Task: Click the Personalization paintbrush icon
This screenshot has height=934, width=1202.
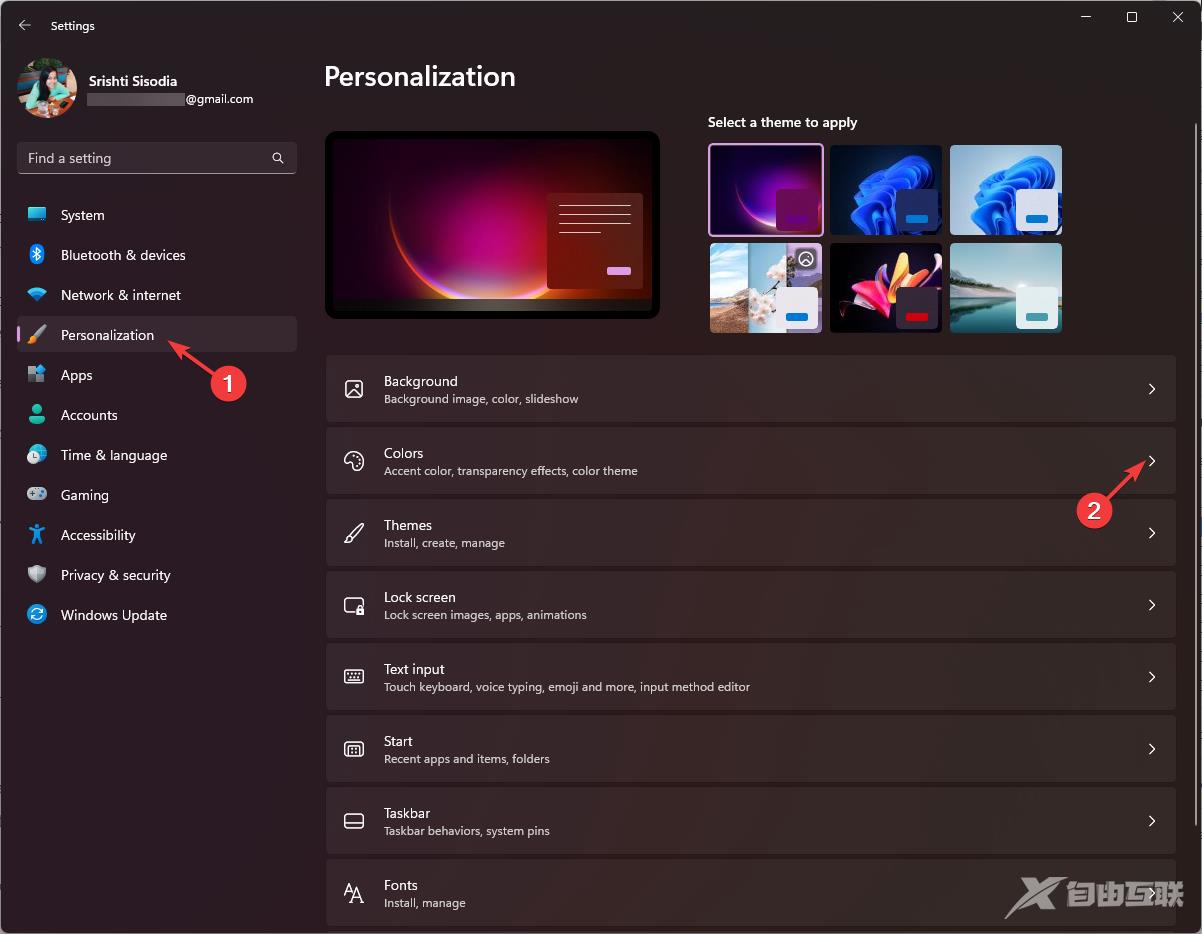Action: (x=37, y=335)
